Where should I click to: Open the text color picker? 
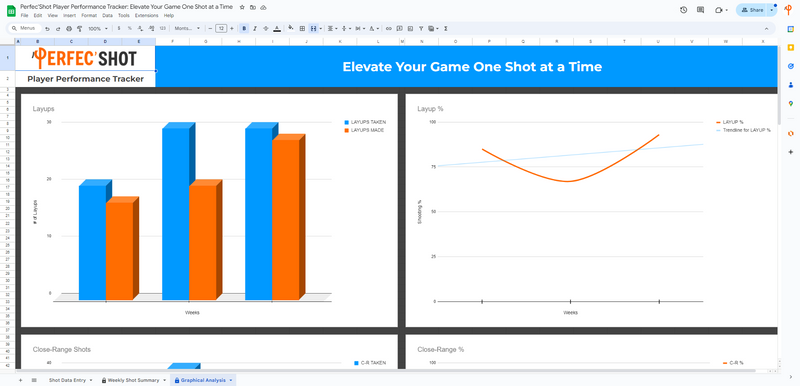(x=277, y=29)
